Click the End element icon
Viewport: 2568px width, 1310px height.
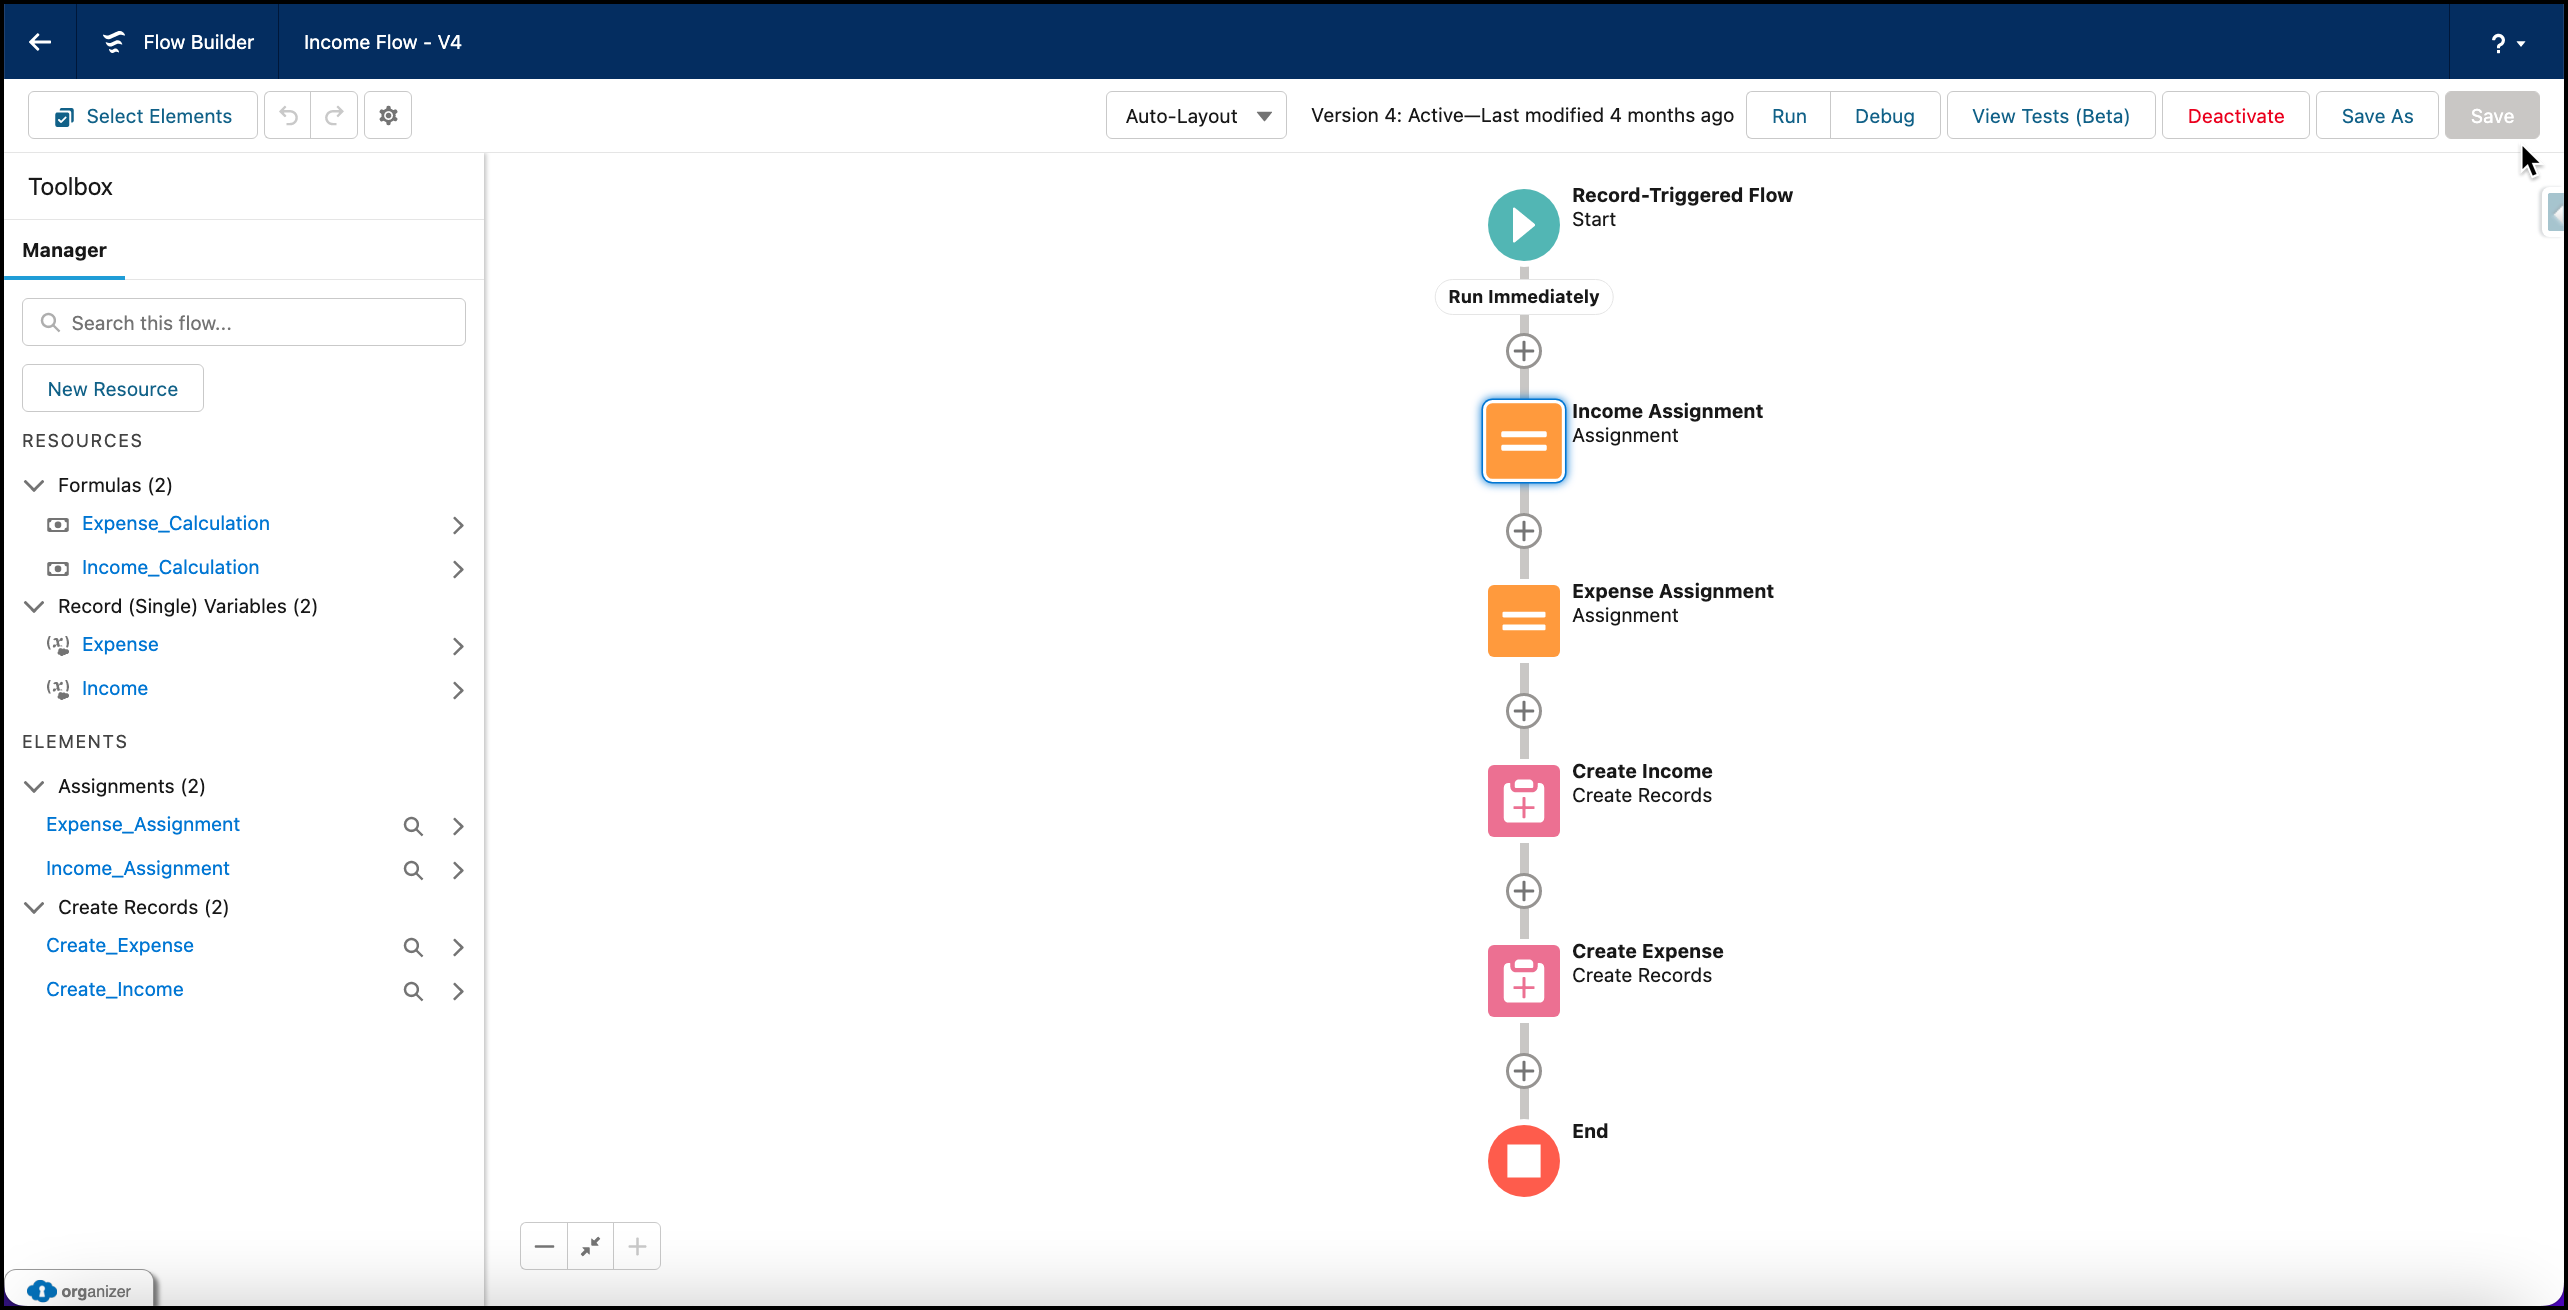(x=1523, y=1161)
